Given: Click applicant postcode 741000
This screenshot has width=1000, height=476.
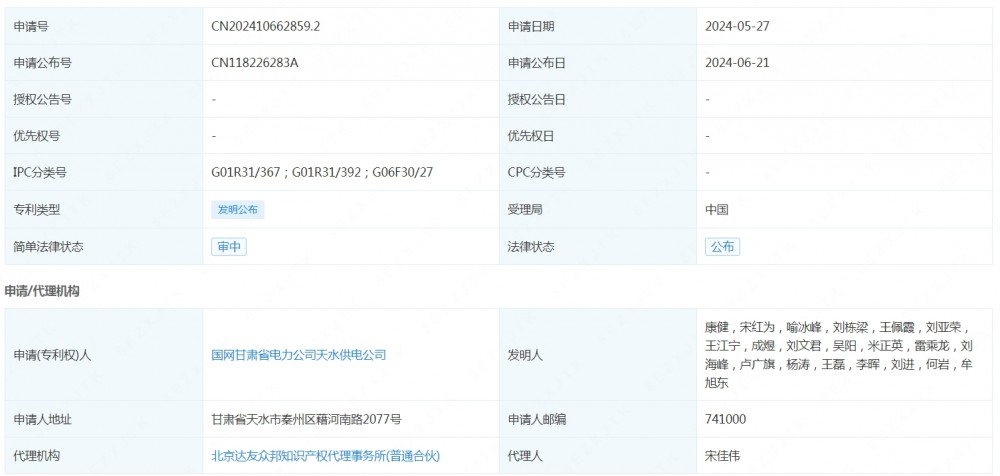Looking at the screenshot, I should coord(725,419).
